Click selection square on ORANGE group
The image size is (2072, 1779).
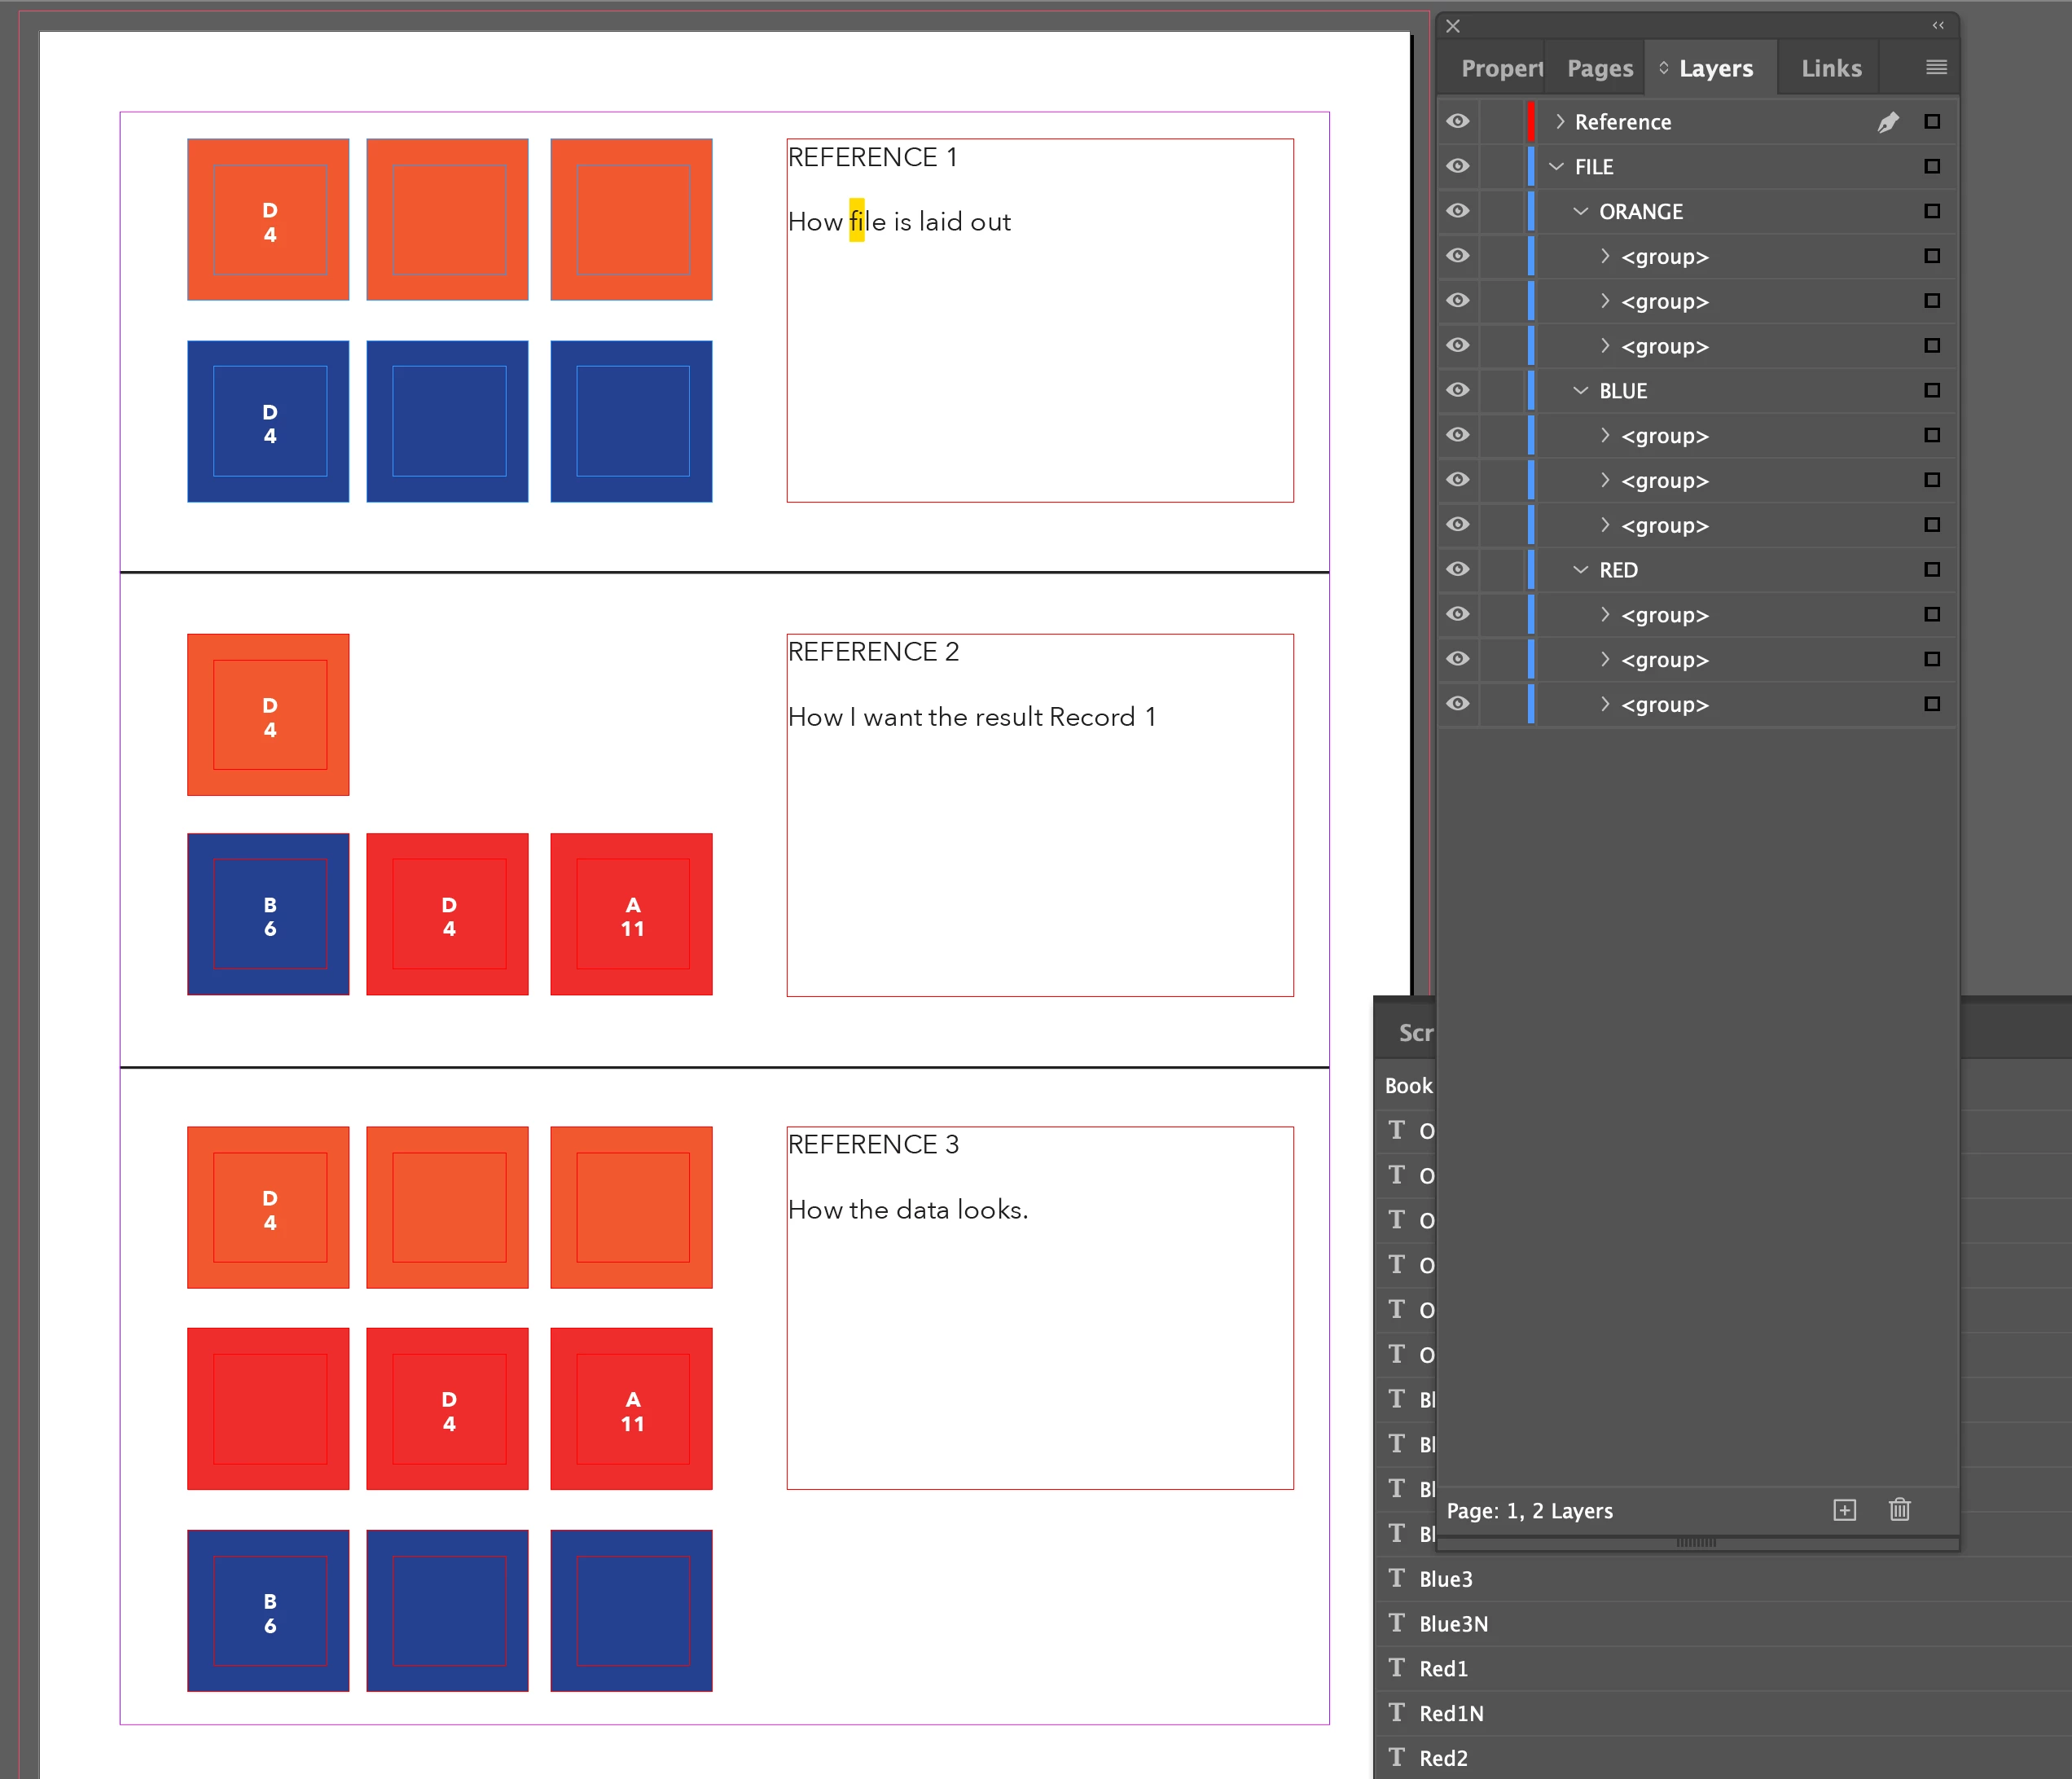(x=1931, y=211)
